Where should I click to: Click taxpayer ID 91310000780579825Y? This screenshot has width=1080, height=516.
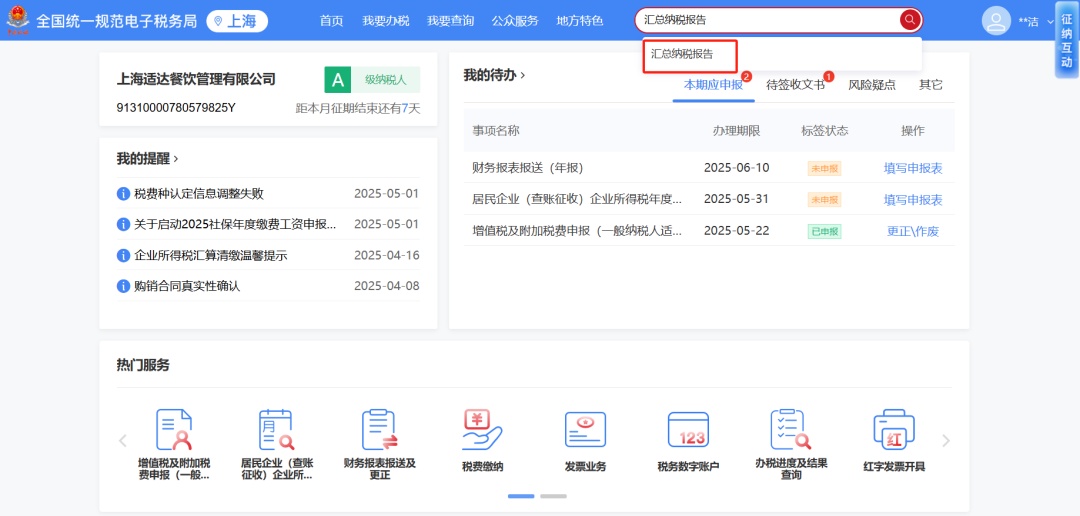pyautogui.click(x=176, y=107)
